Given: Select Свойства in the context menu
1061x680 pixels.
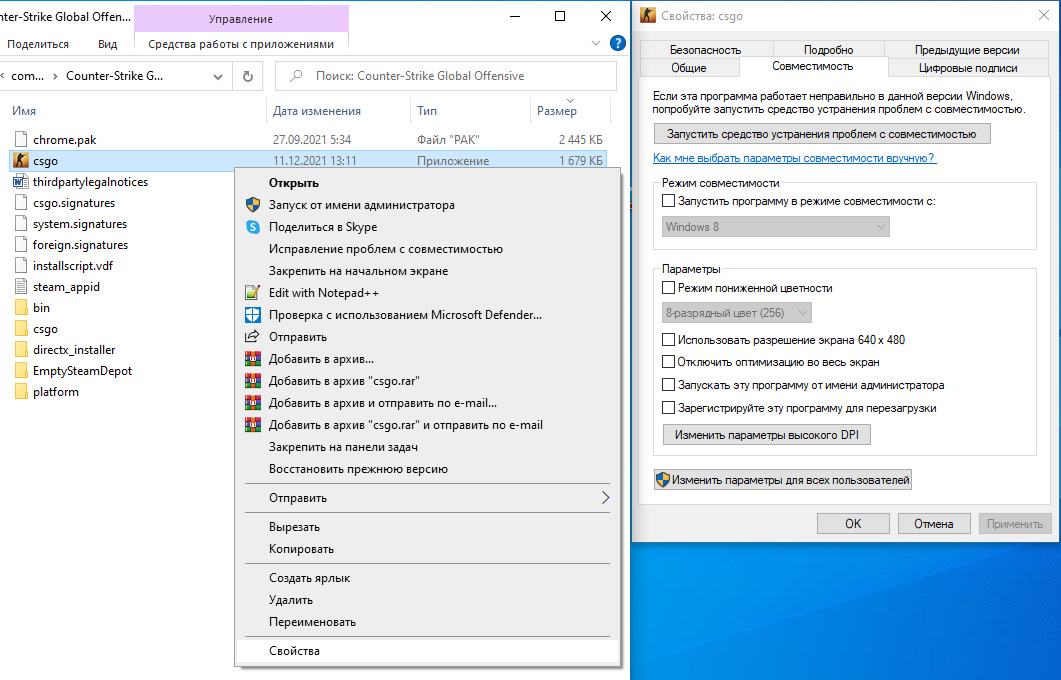Looking at the screenshot, I should (427, 651).
